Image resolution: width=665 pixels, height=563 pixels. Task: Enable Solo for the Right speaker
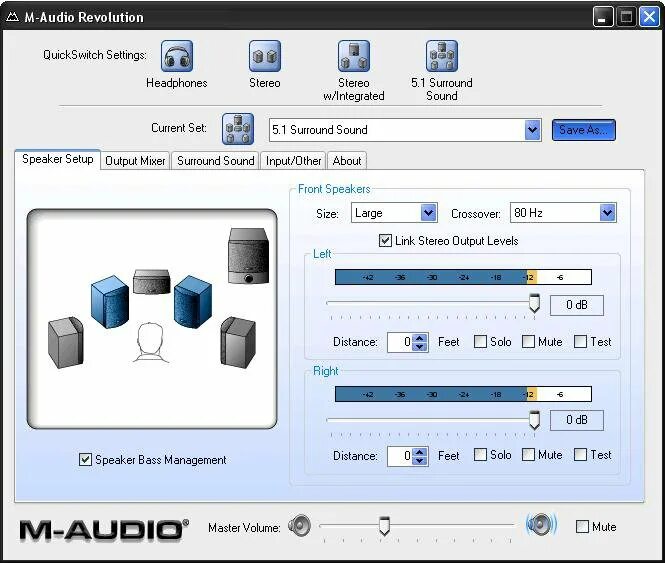point(480,455)
